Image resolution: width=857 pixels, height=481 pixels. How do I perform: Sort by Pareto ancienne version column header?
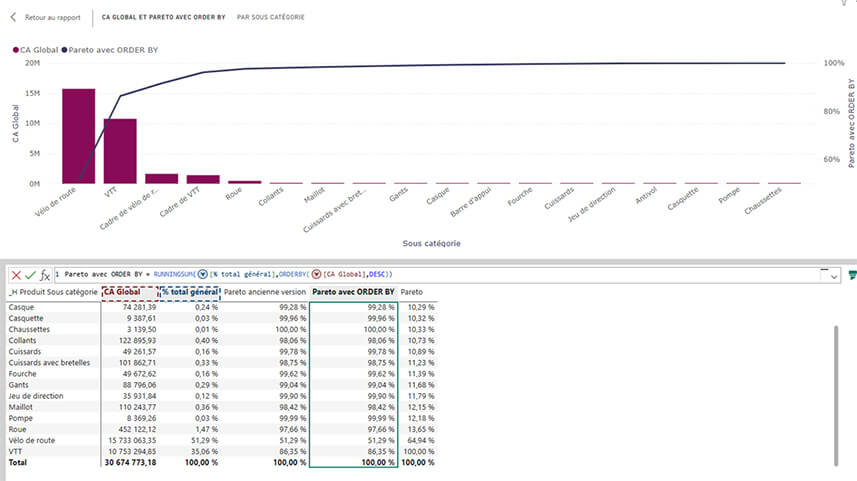pyautogui.click(x=263, y=292)
